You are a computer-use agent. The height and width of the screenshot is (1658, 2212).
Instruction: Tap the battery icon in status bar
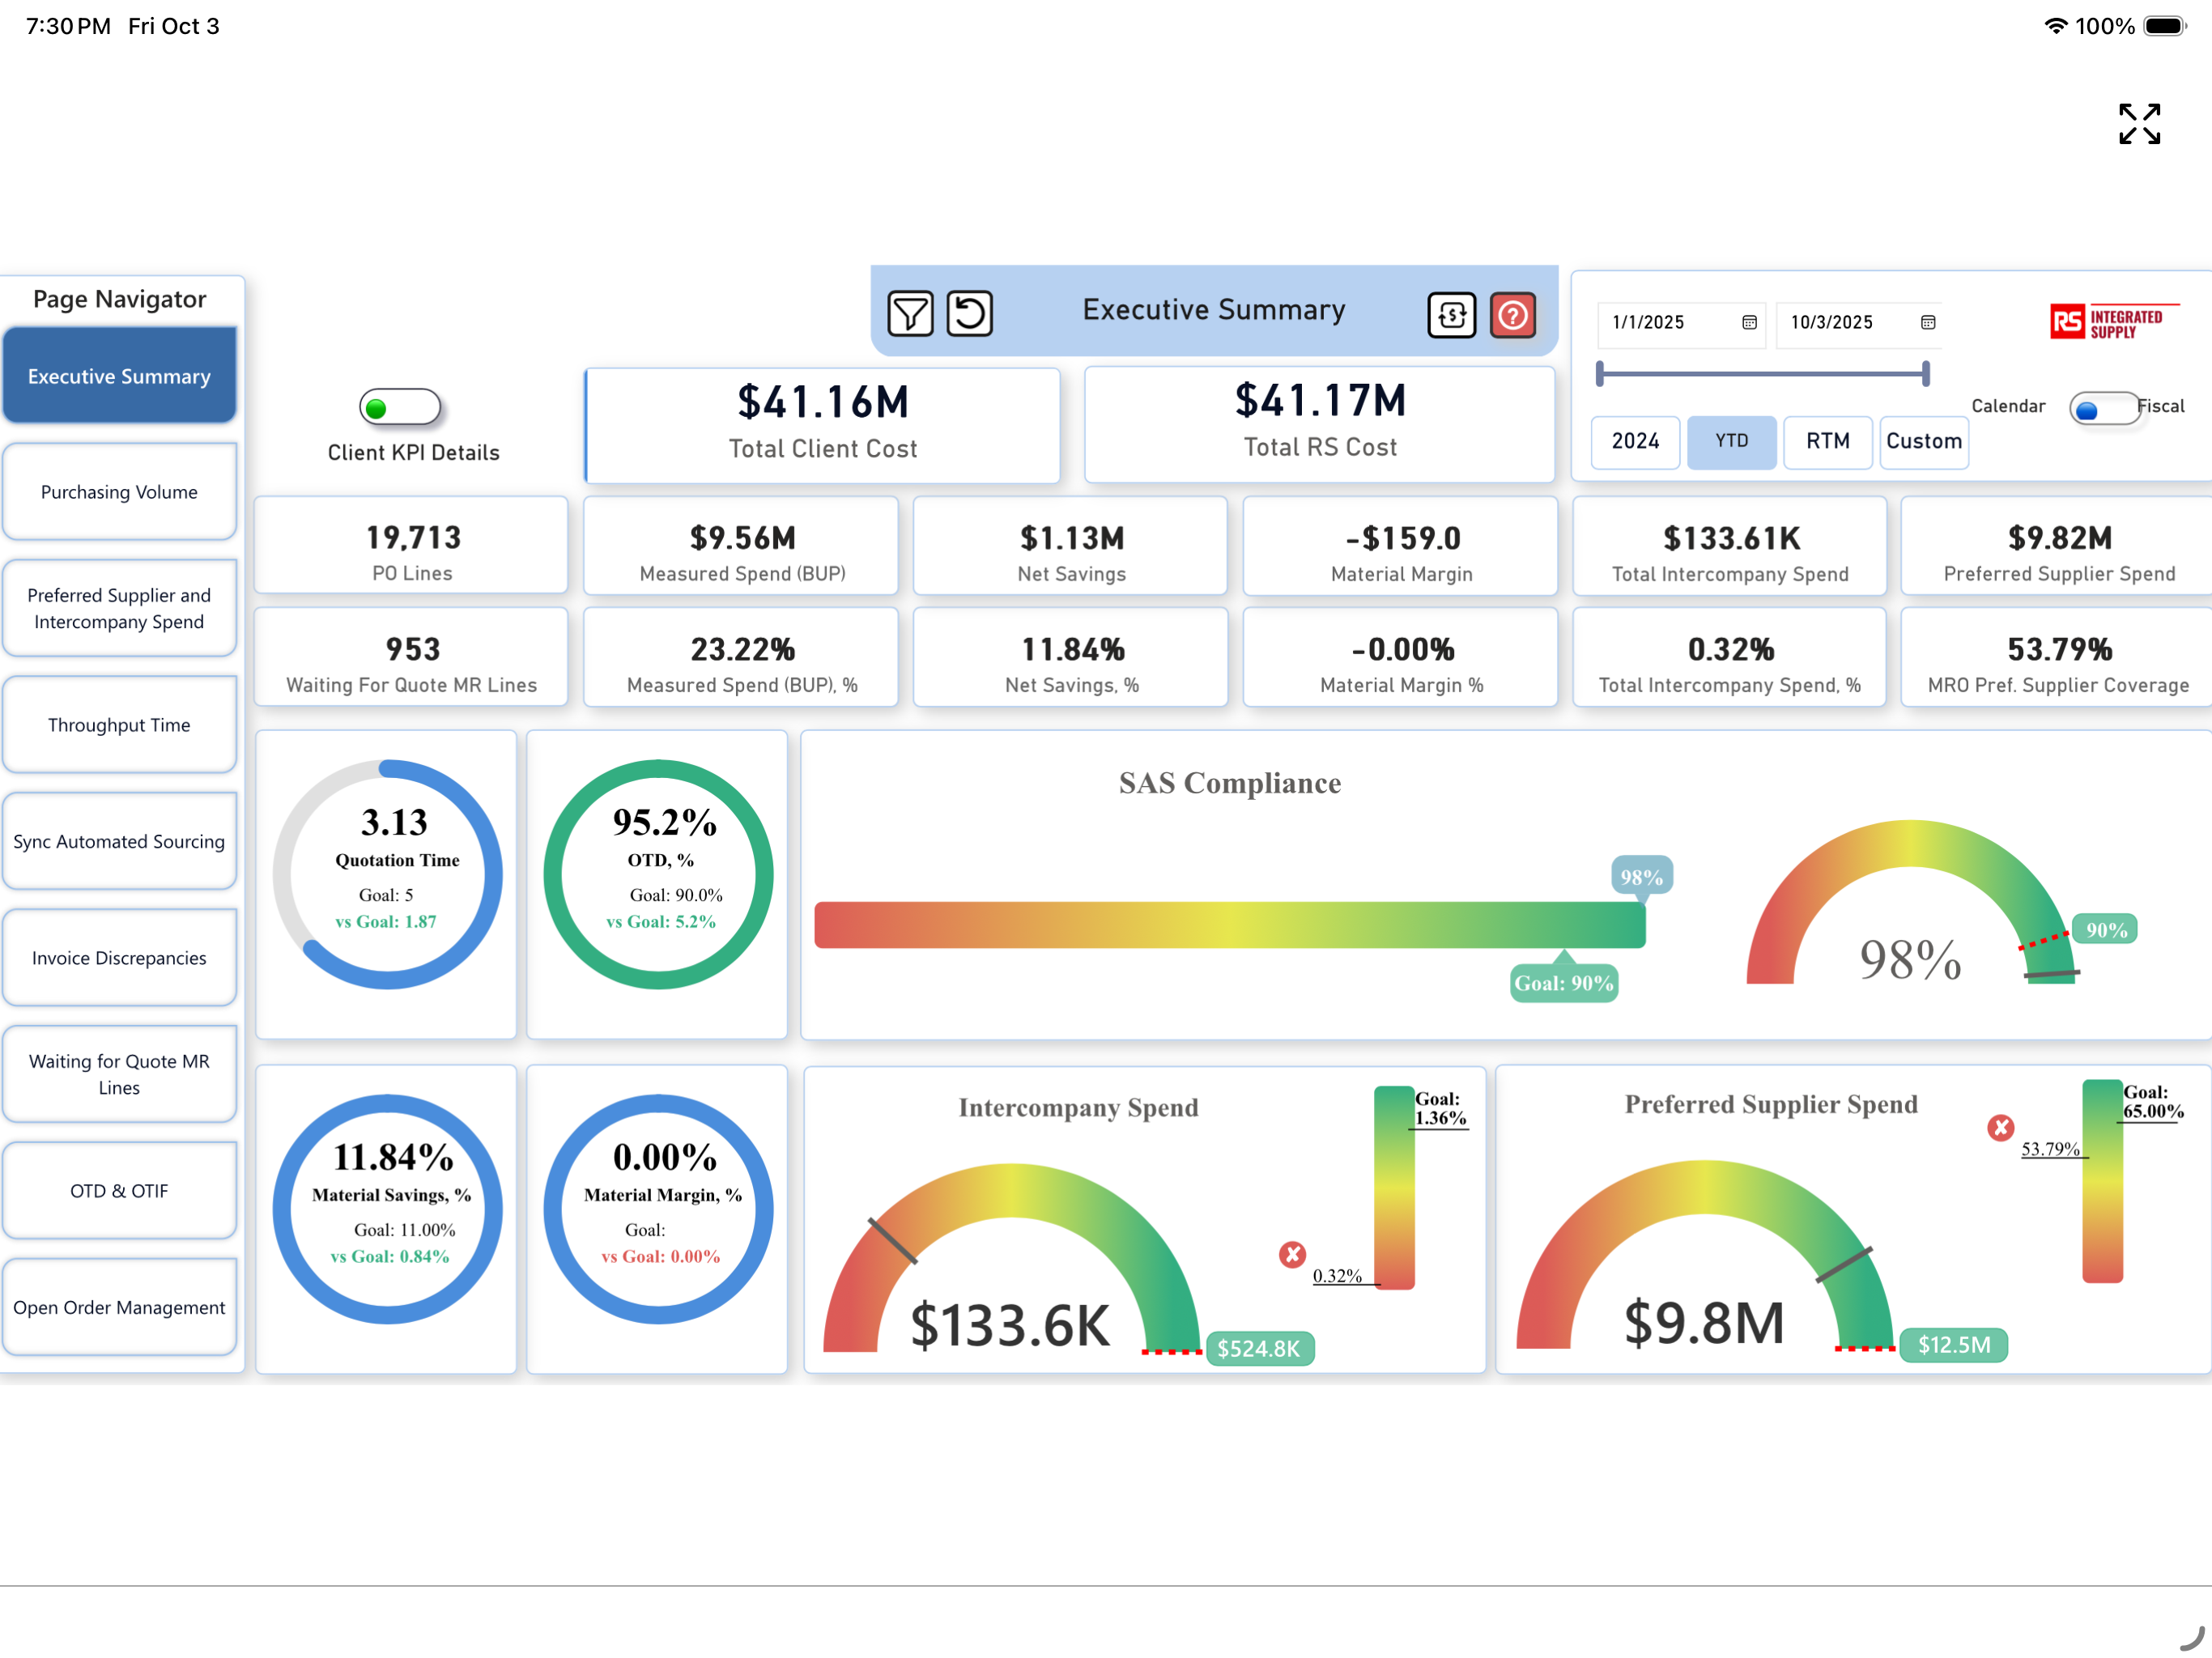(2164, 26)
